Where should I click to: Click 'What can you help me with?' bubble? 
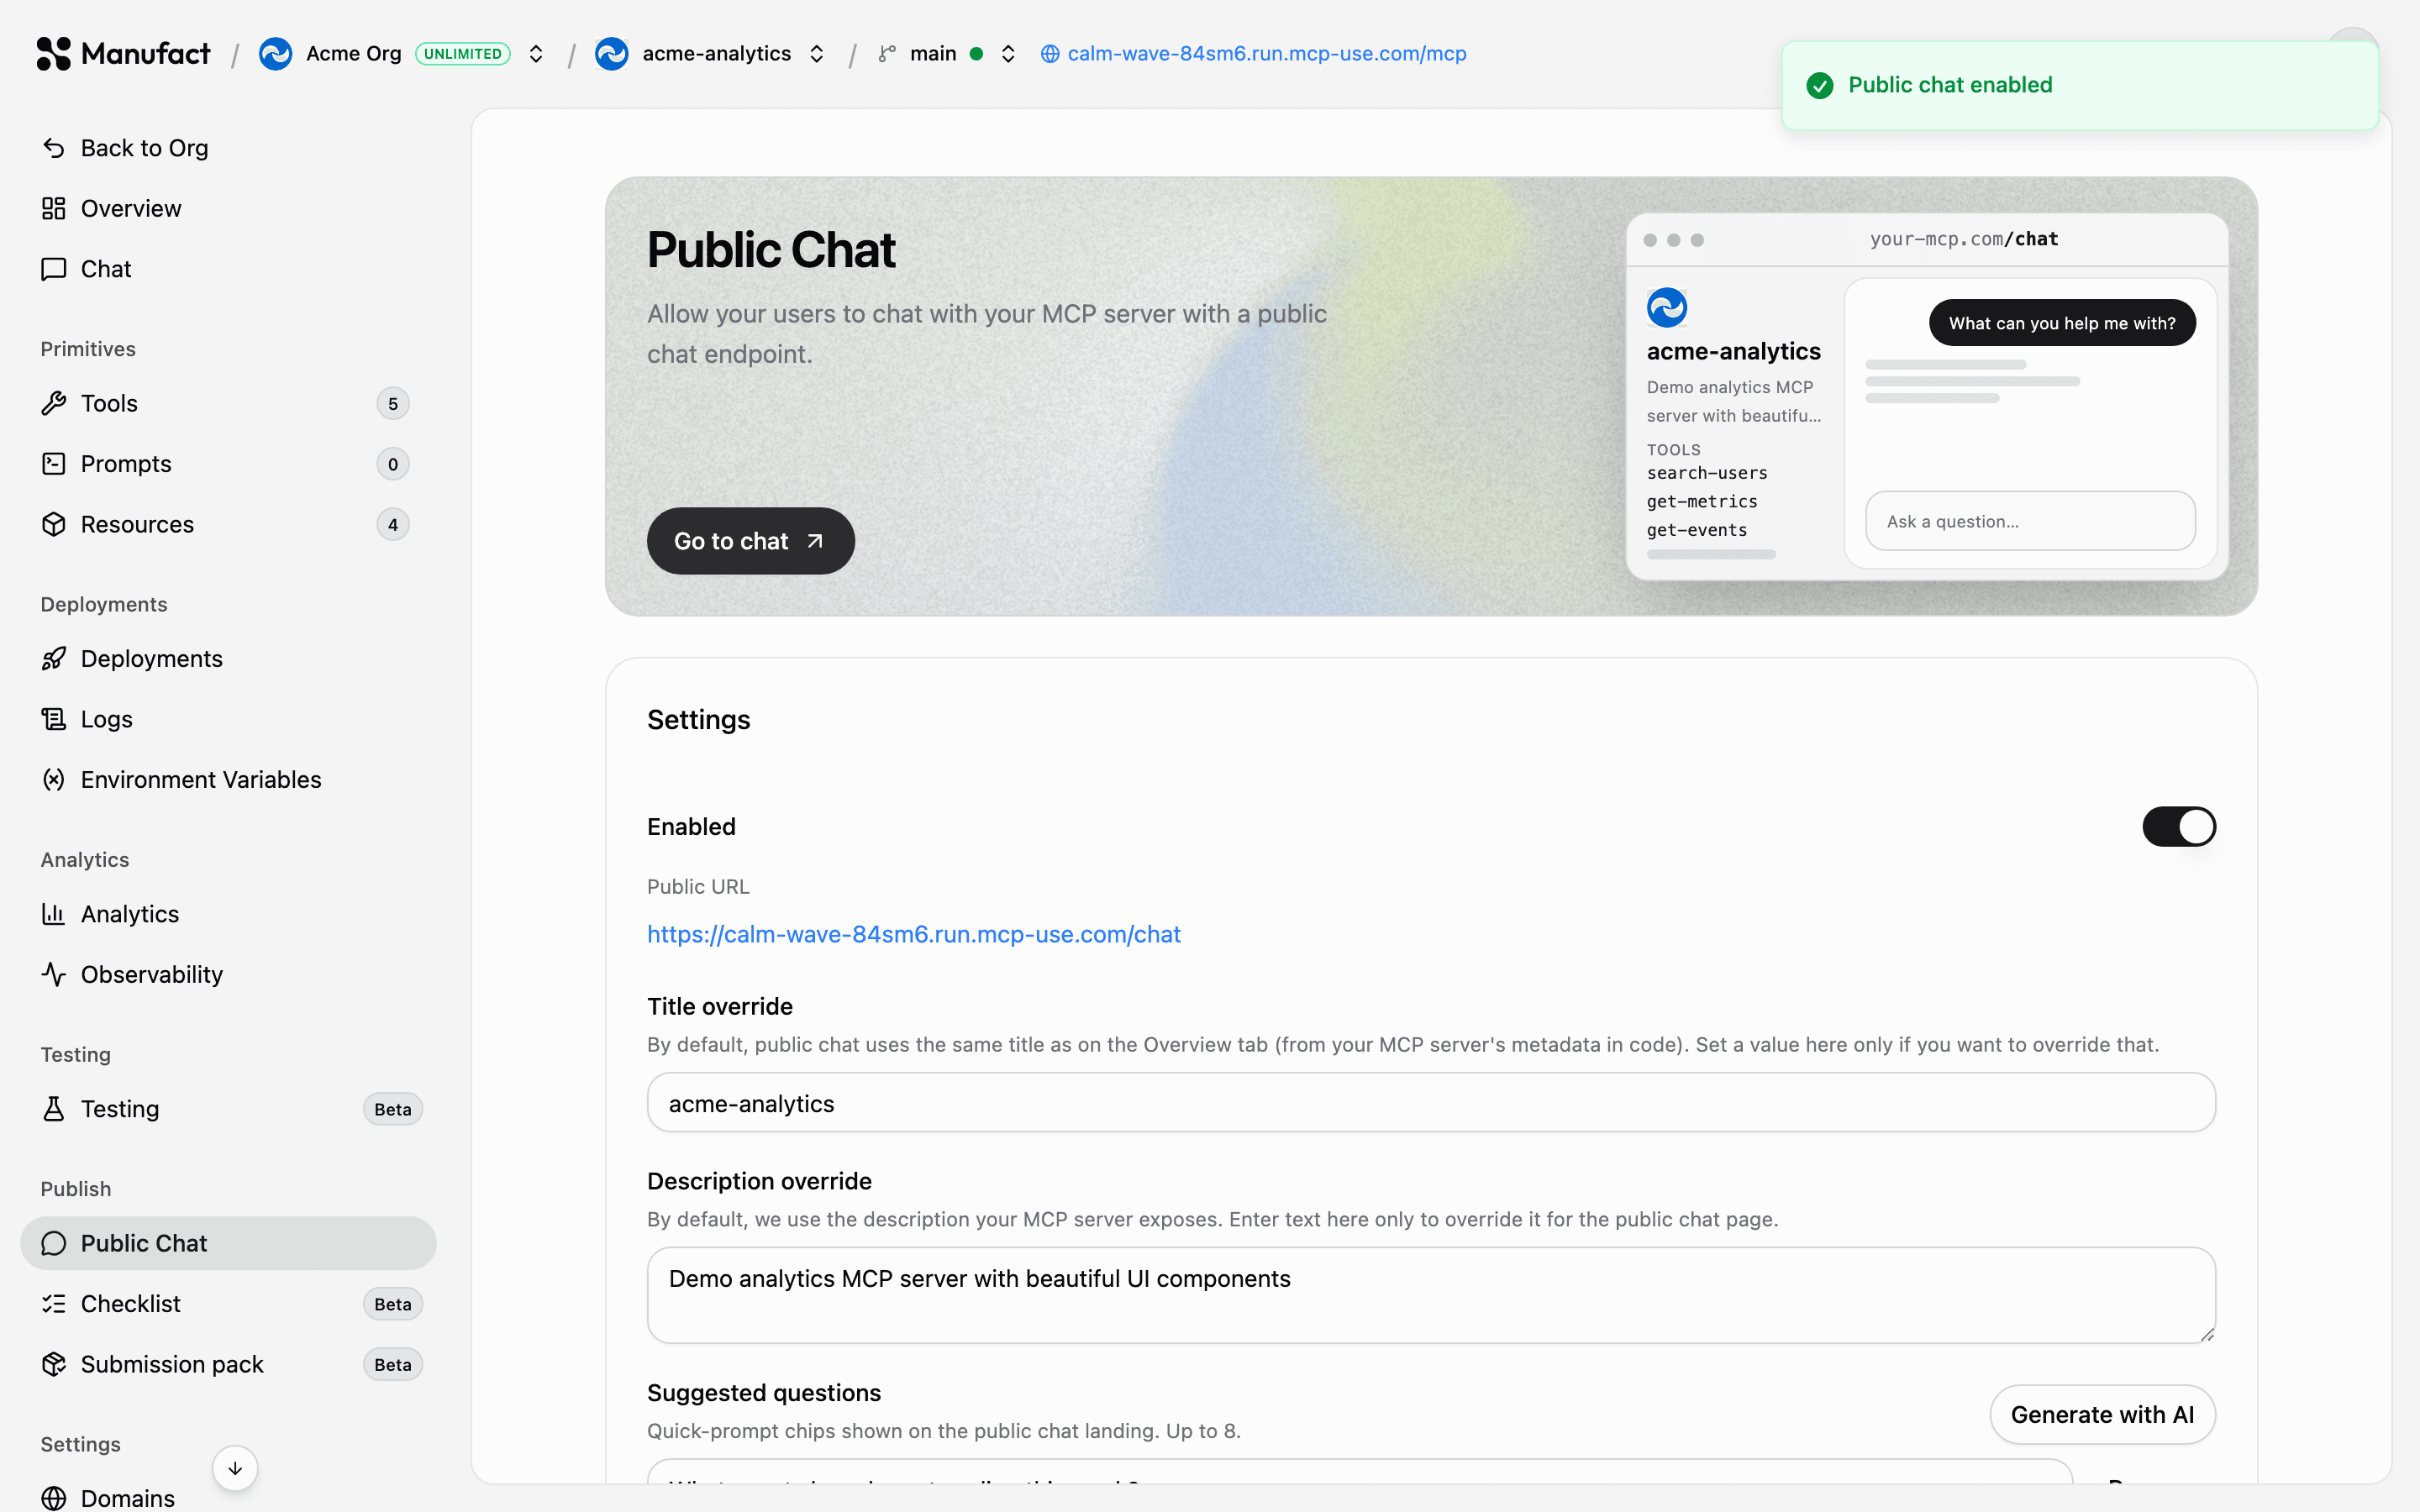[2062, 323]
